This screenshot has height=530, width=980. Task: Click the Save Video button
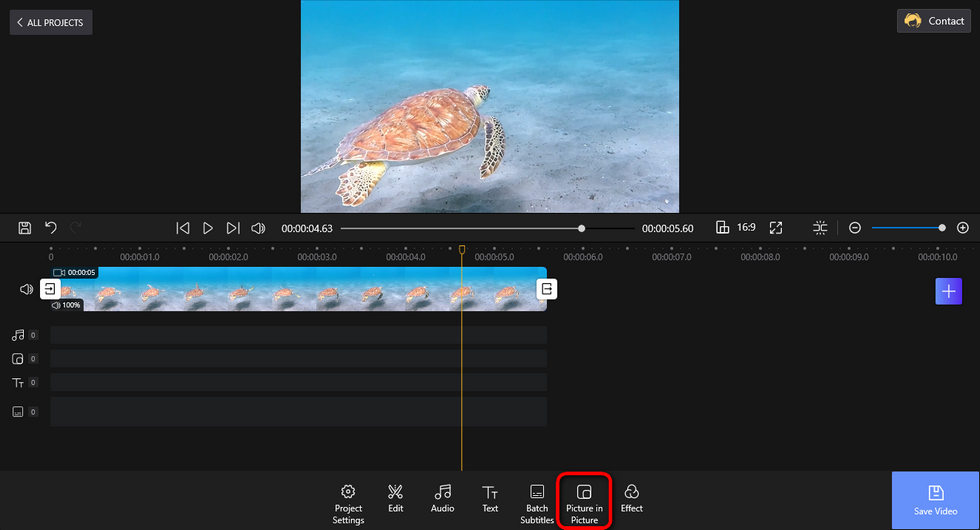pos(935,501)
